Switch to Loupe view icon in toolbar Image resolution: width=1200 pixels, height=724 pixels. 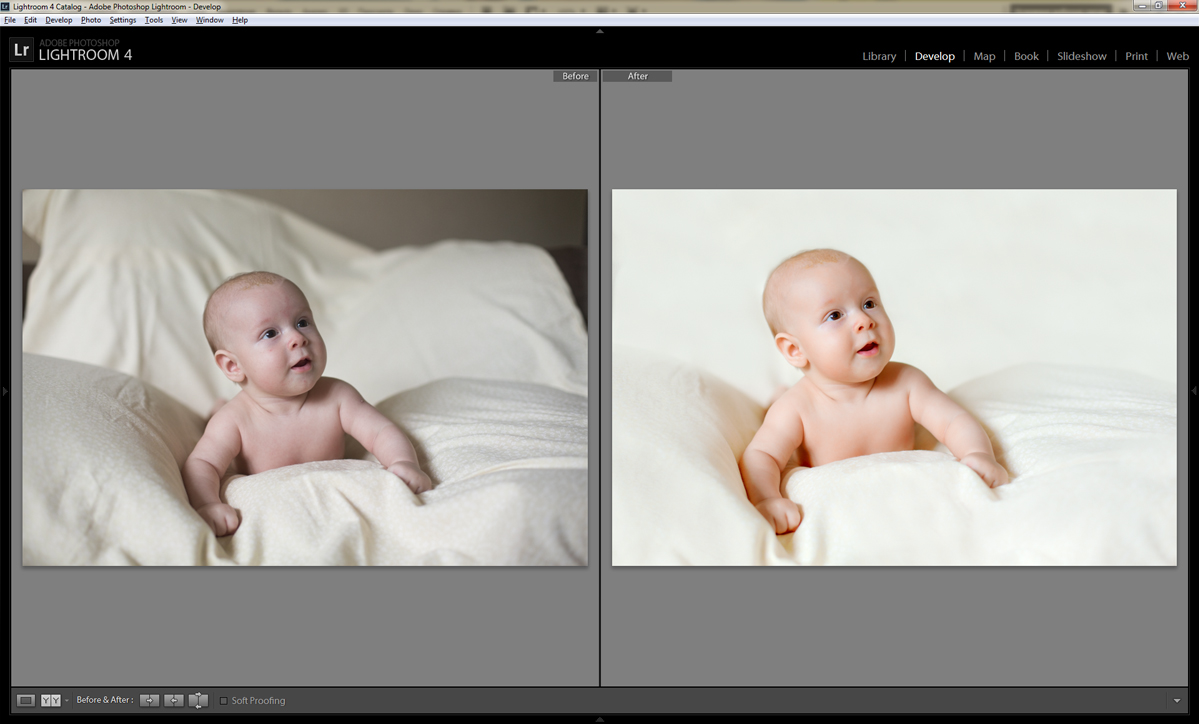pos(26,700)
